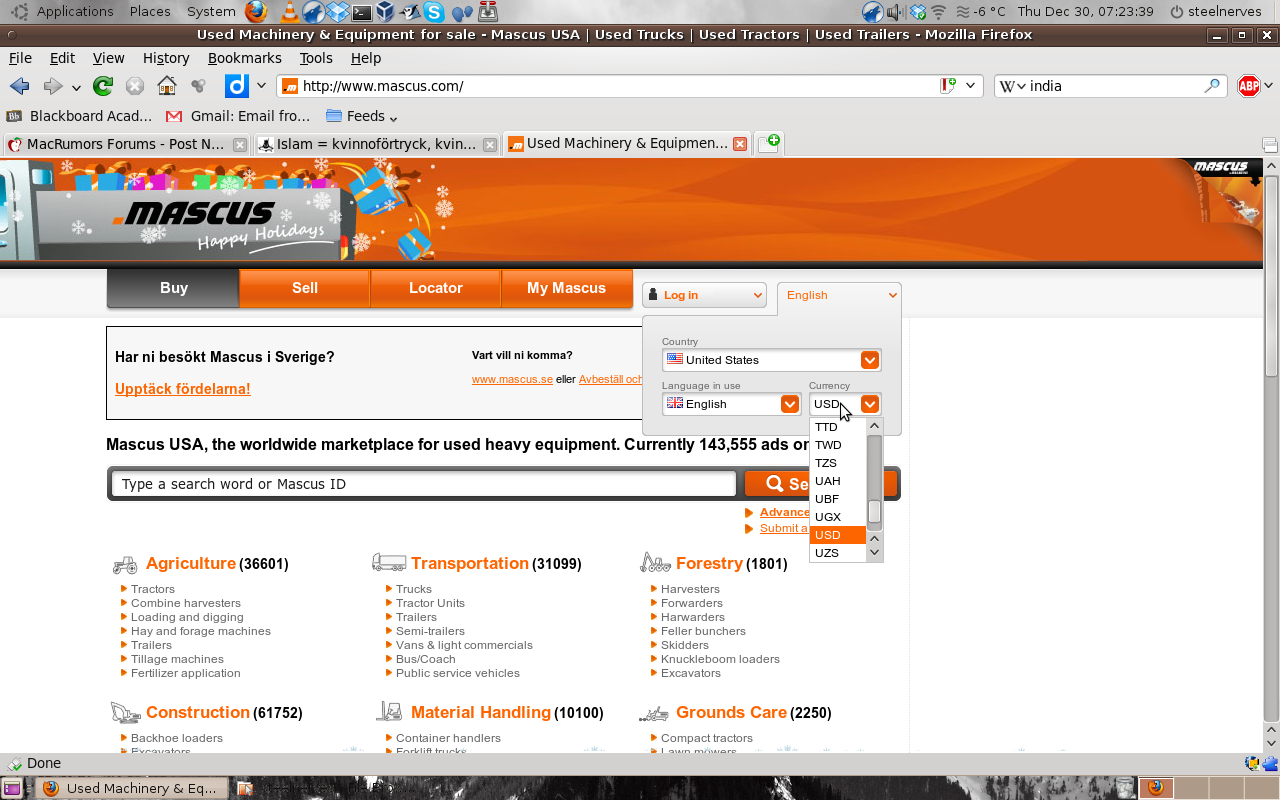Open the www.mascus.se link
The width and height of the screenshot is (1280, 800).
coord(512,379)
